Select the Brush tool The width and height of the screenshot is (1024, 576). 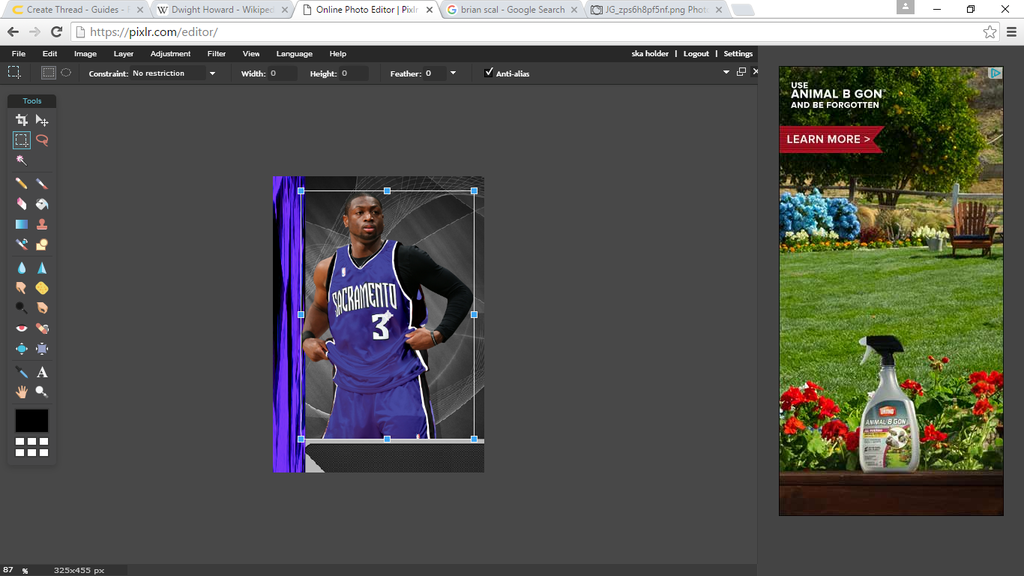click(x=42, y=184)
